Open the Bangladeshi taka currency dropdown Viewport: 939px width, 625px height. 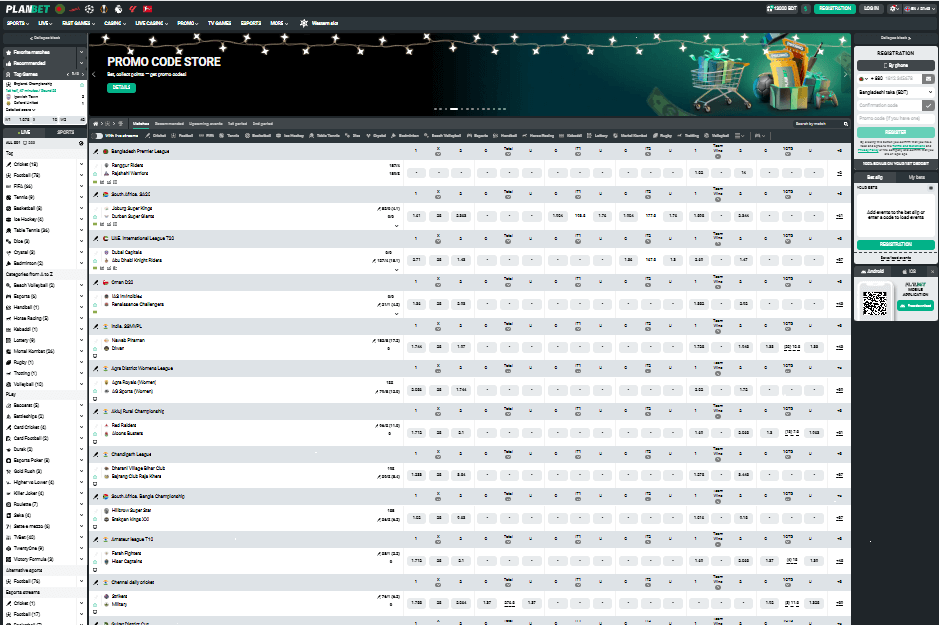tap(895, 91)
